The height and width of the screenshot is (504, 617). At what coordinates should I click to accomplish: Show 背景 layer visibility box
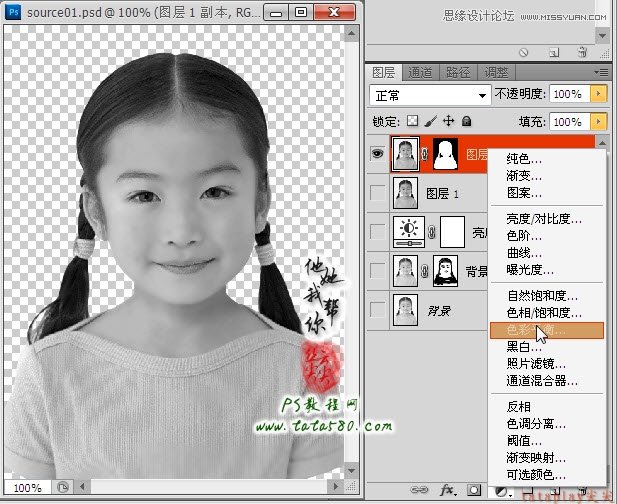tap(378, 310)
